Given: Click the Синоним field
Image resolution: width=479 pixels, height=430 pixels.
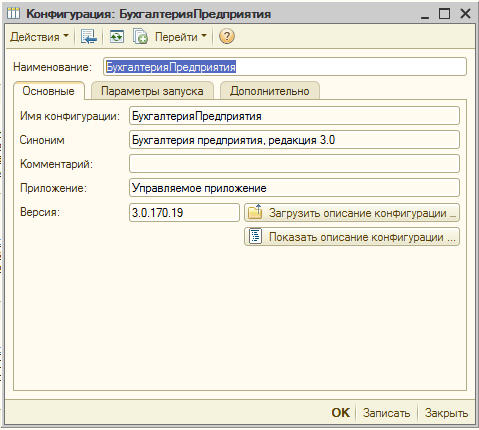Looking at the screenshot, I should tap(294, 140).
